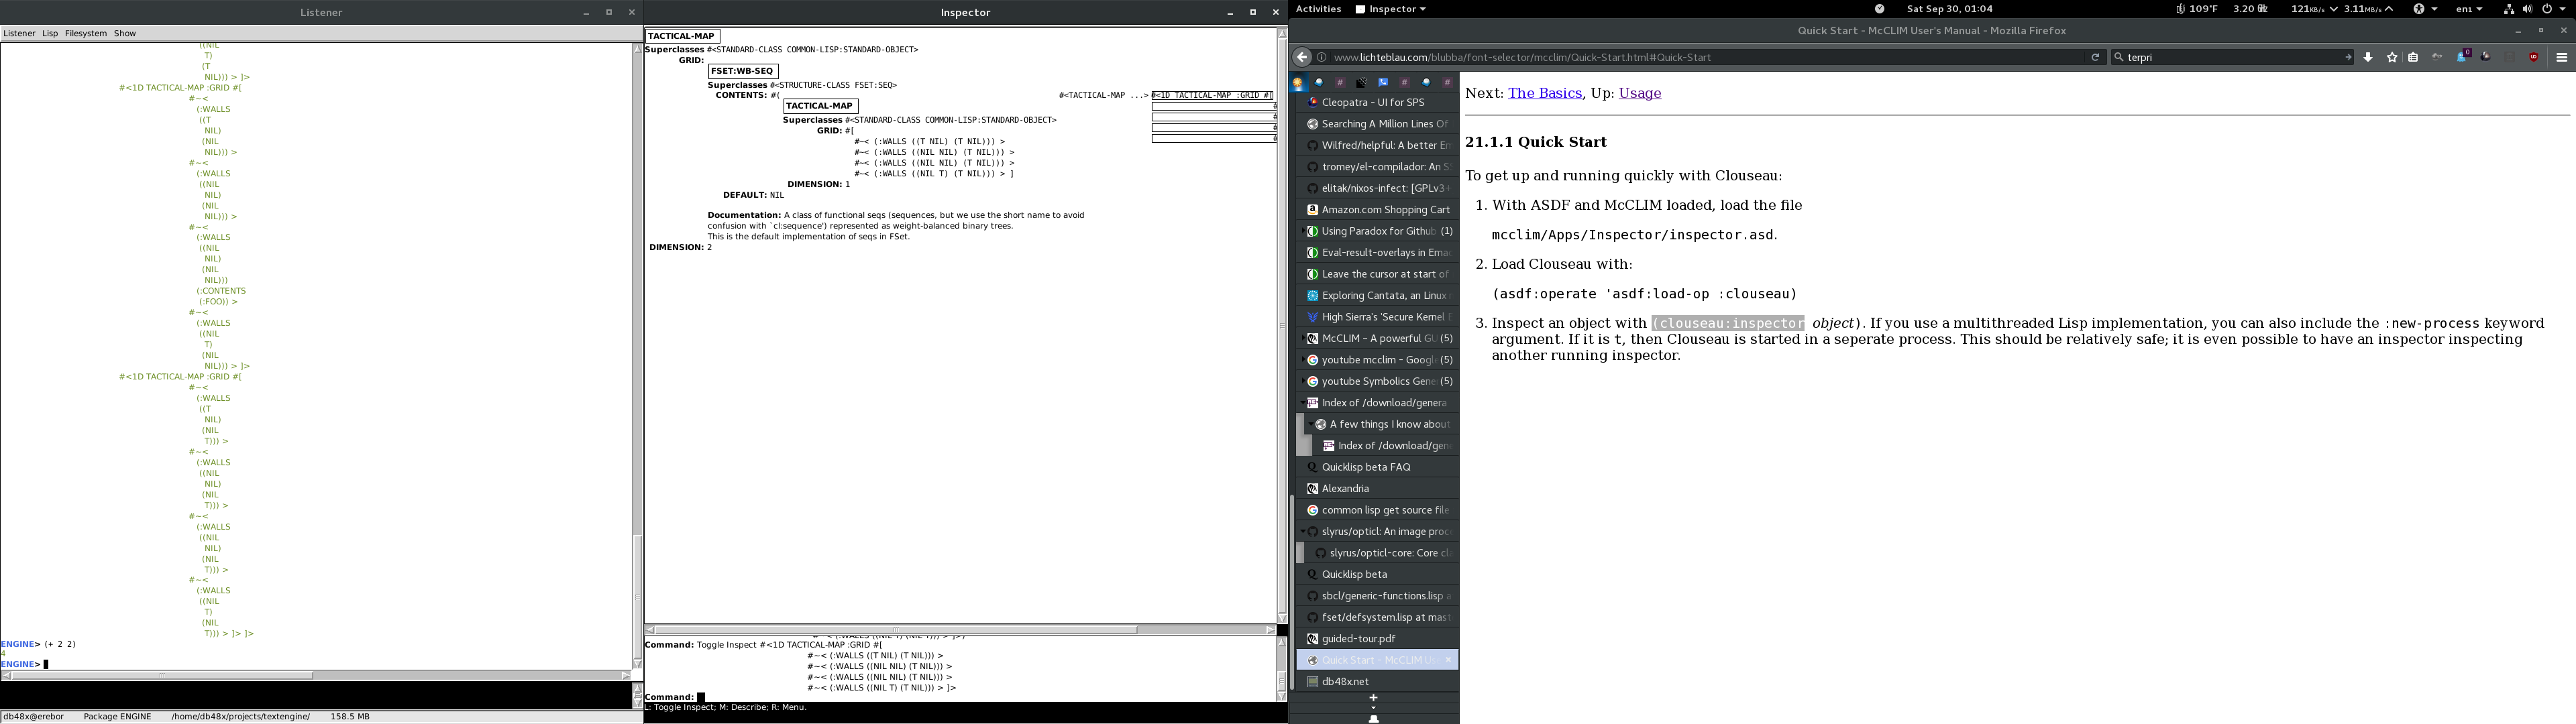Click the TACTICAL-MAP header in Inspector

click(x=682, y=36)
